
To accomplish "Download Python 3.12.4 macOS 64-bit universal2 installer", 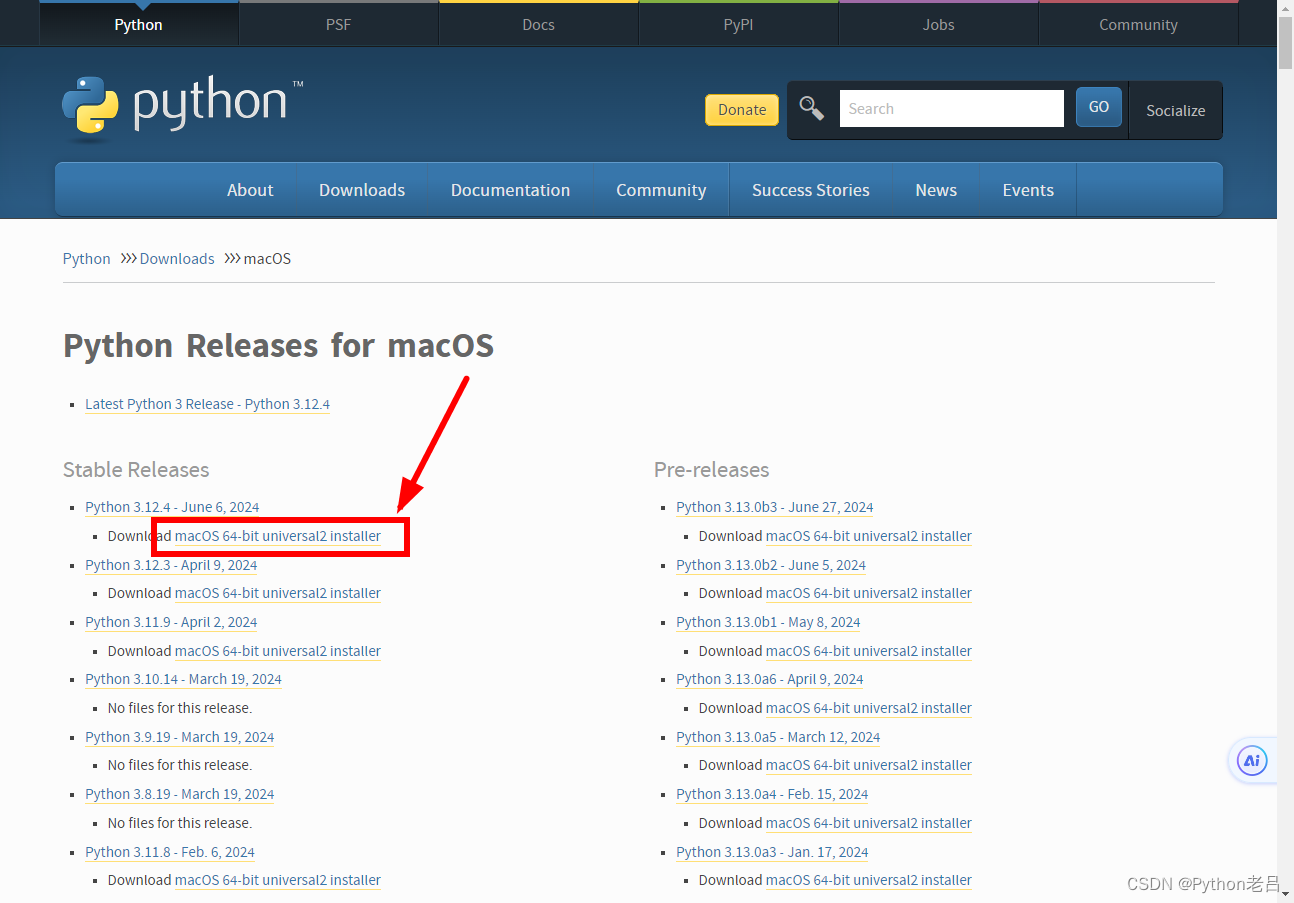I will tap(278, 536).
